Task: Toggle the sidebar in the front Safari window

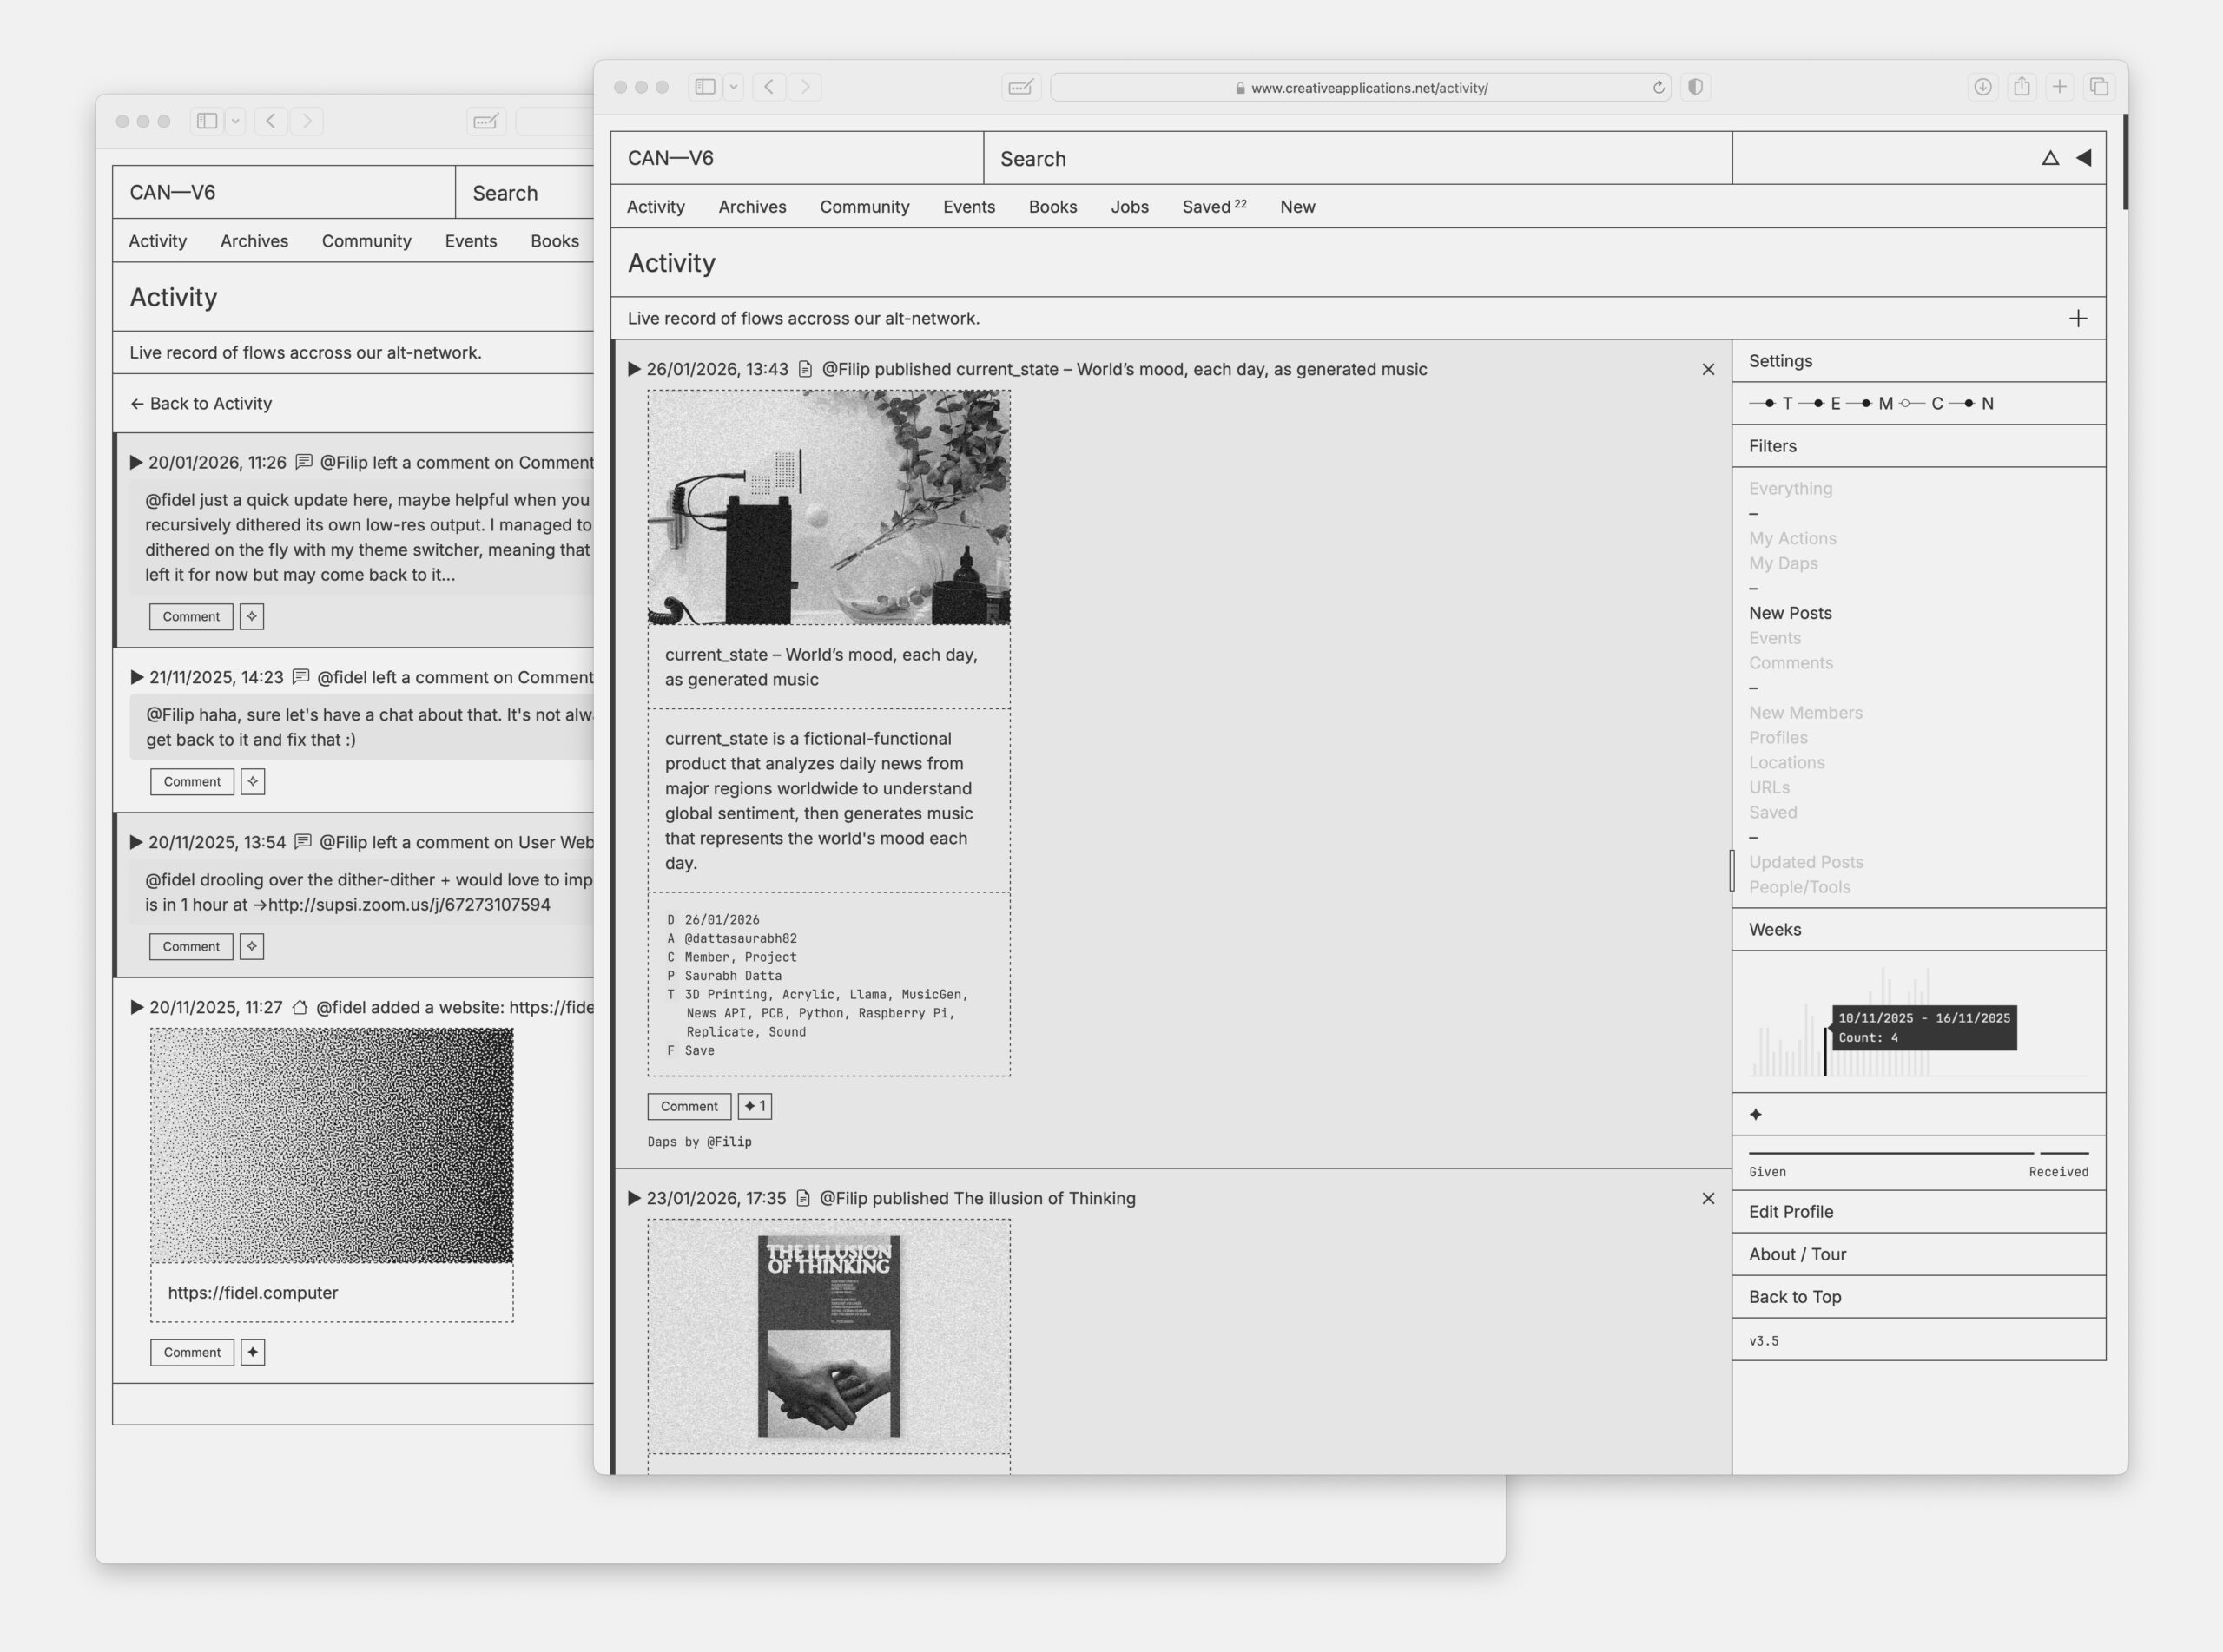Action: [x=705, y=87]
